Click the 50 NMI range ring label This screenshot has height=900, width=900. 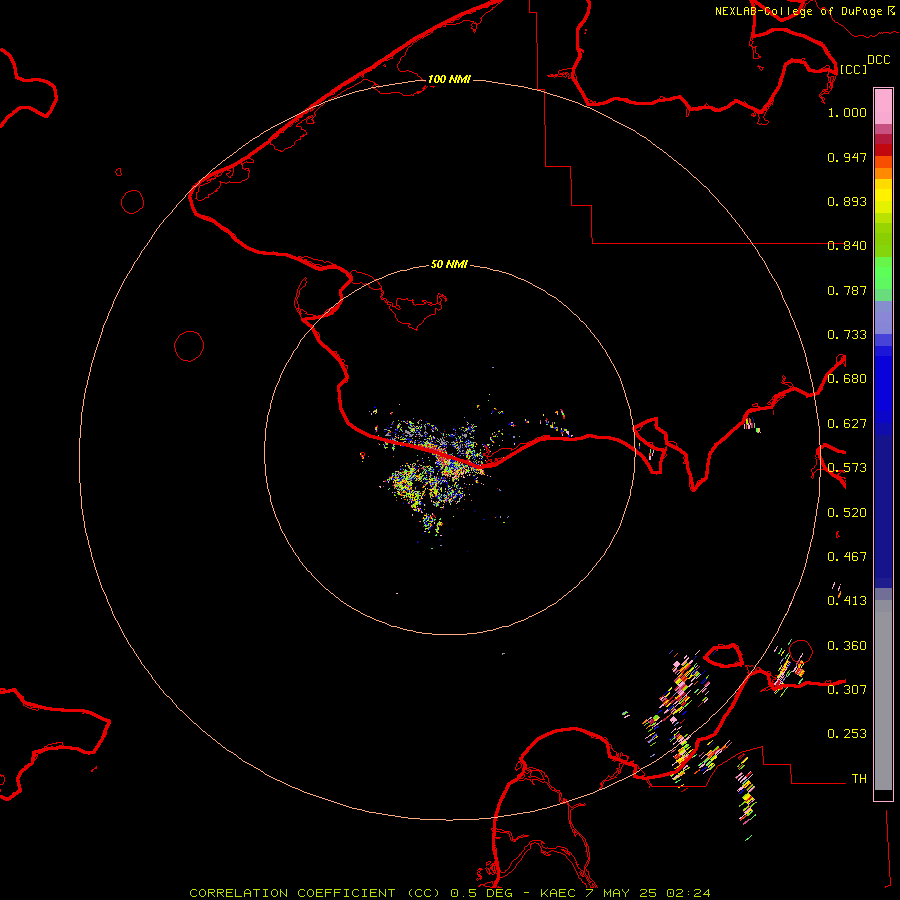[449, 264]
